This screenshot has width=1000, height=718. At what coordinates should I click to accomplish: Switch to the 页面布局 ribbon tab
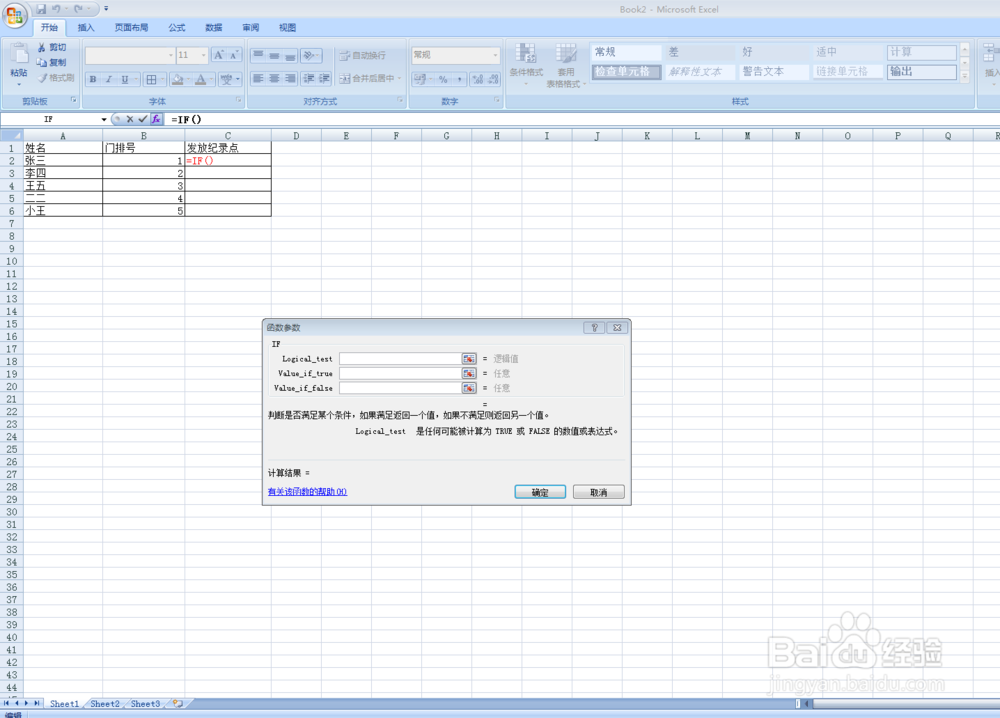point(131,27)
